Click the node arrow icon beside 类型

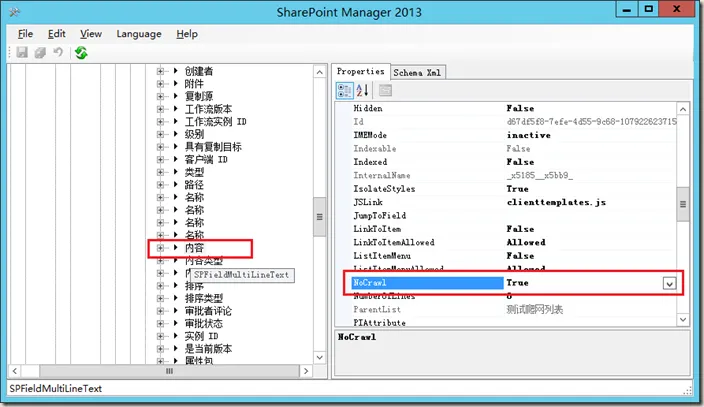tap(176, 172)
